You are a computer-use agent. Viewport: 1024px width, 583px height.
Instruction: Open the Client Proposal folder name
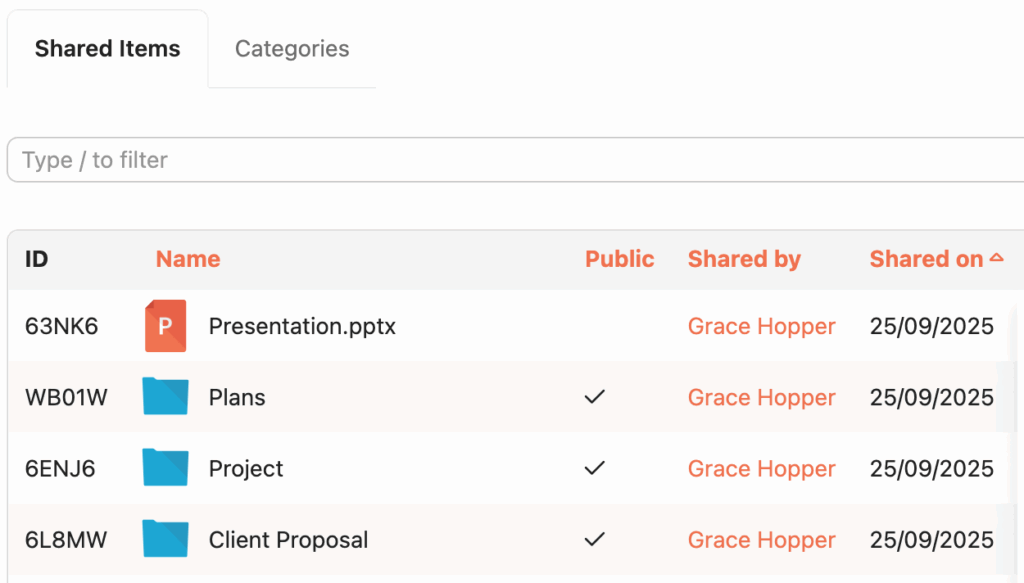(288, 540)
